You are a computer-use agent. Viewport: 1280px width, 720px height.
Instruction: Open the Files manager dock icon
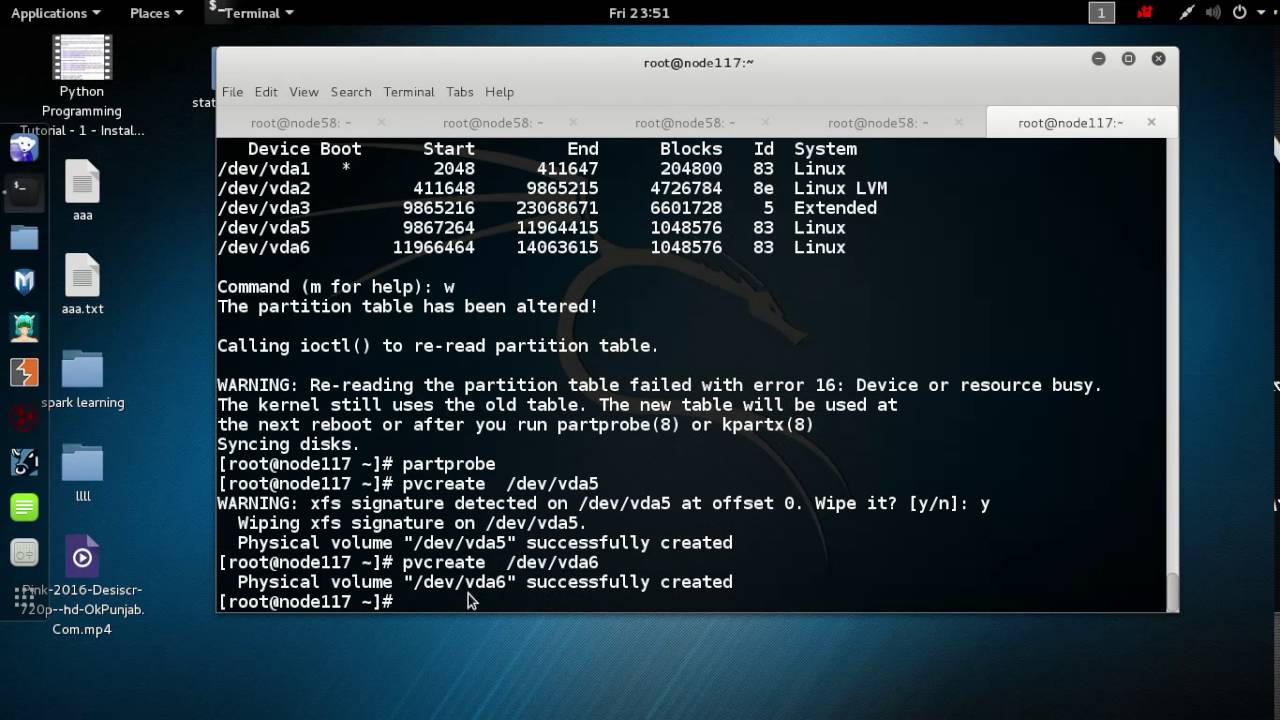(x=24, y=237)
